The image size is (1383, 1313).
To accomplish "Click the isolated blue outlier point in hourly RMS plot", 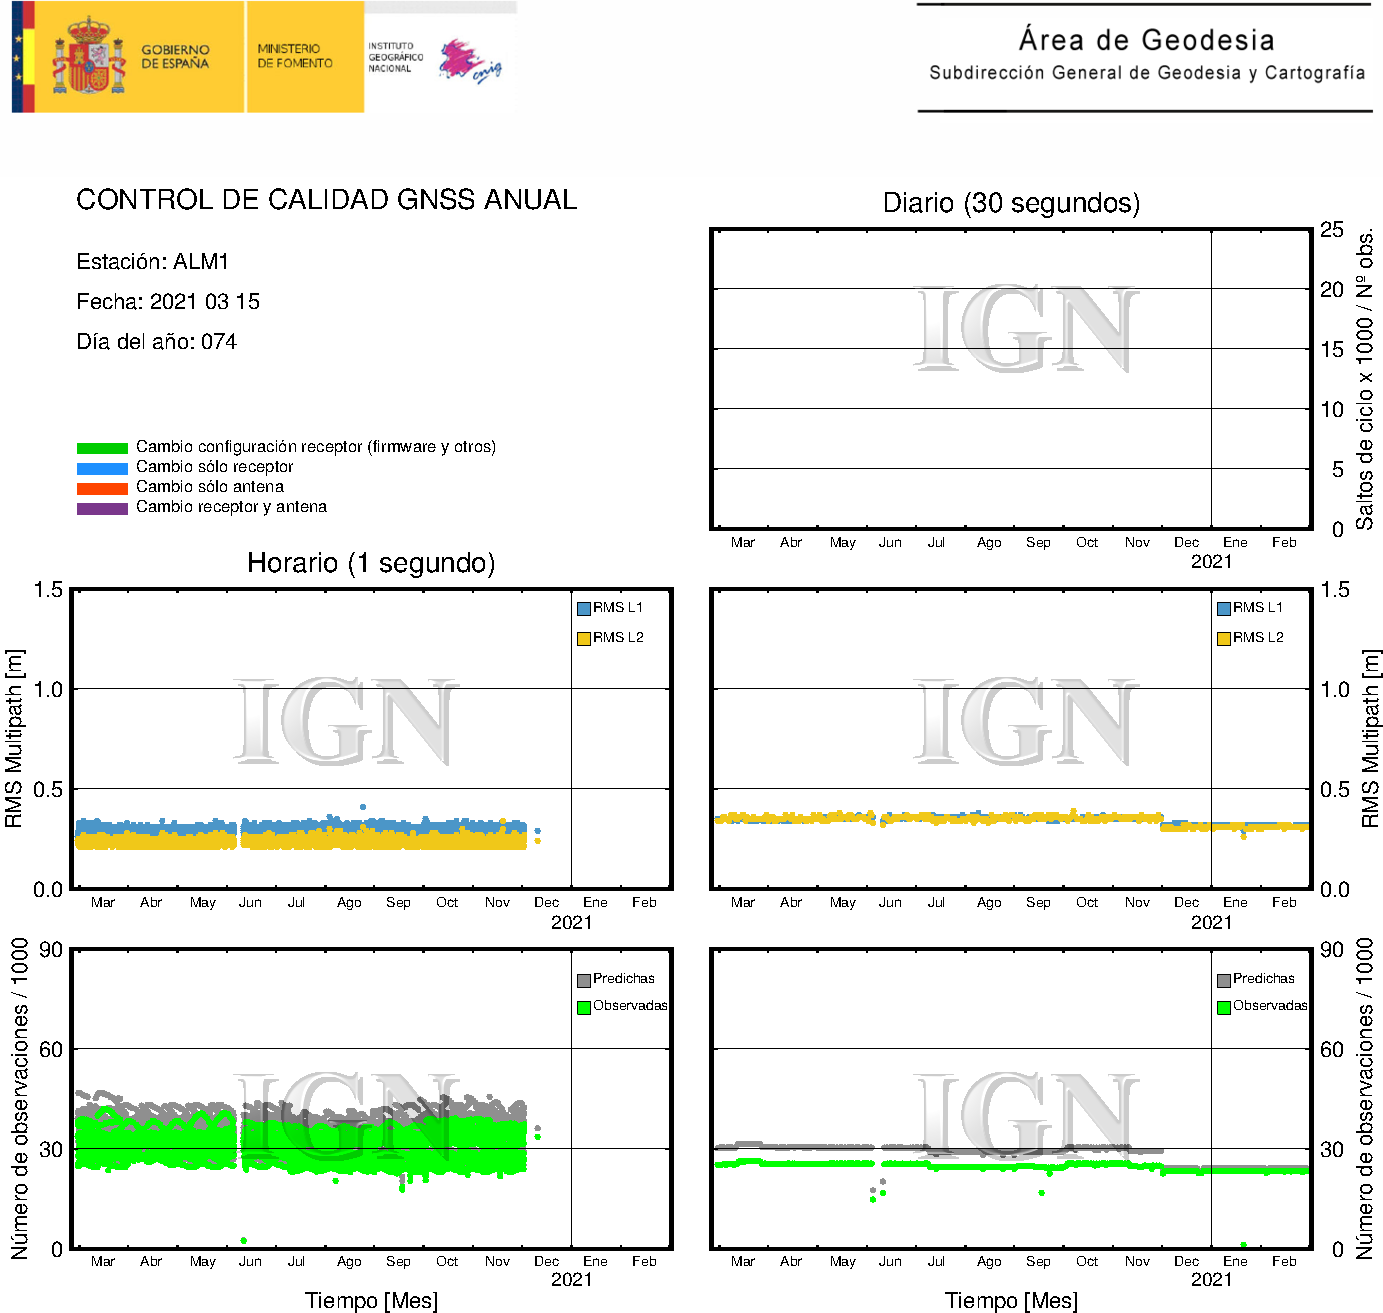I will [x=362, y=807].
